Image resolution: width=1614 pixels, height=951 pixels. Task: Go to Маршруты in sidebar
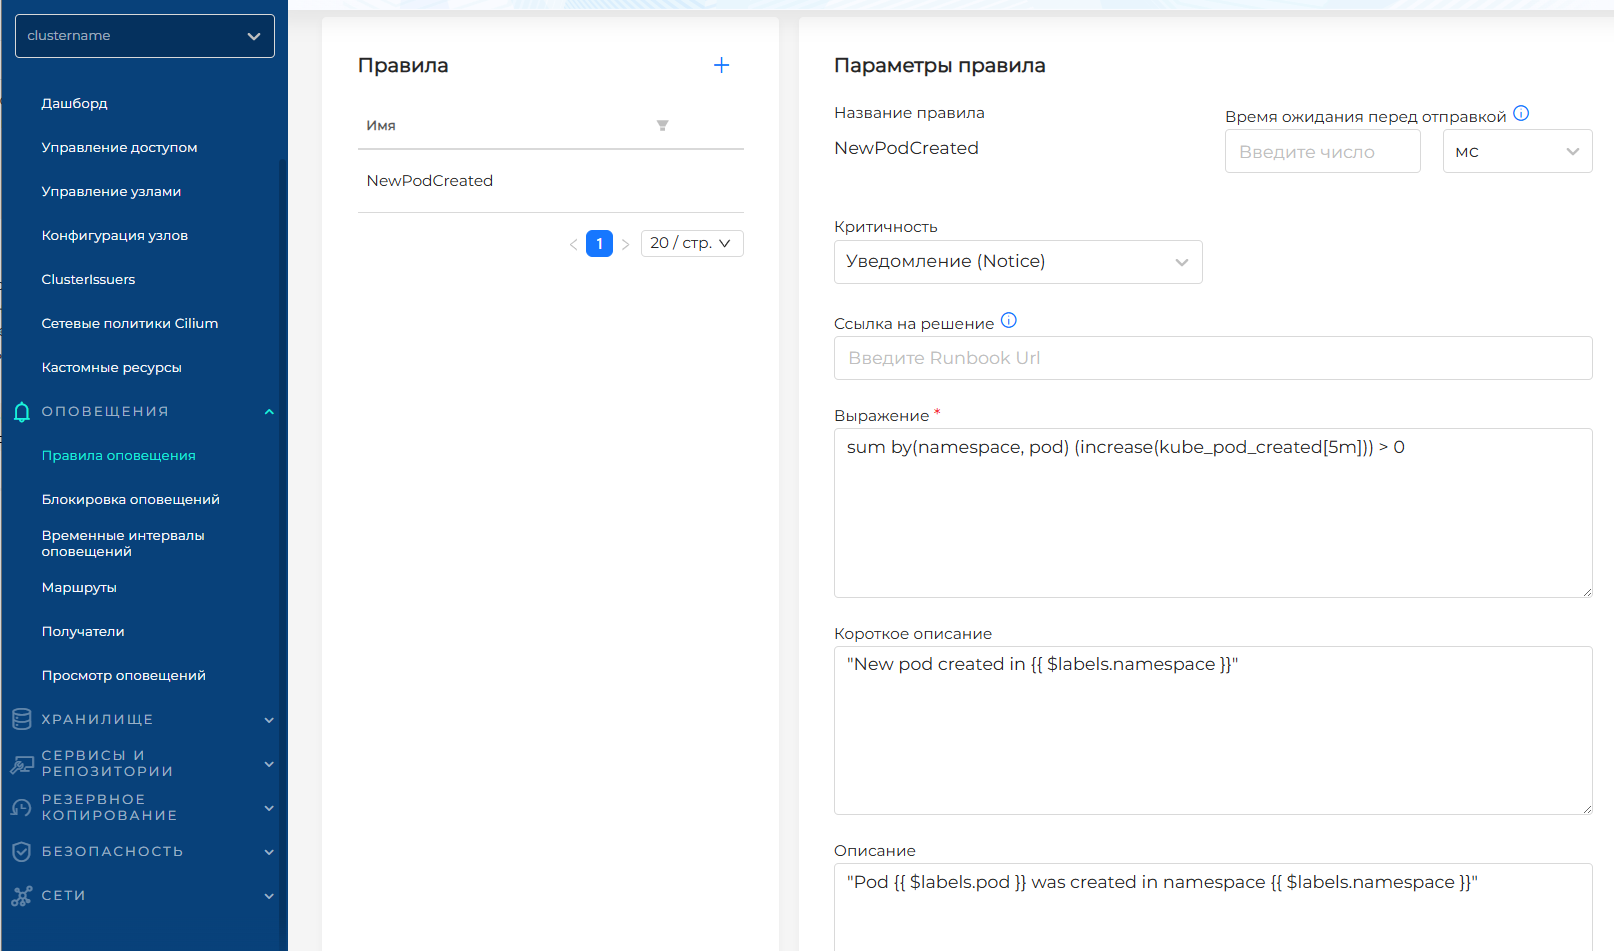tap(79, 587)
